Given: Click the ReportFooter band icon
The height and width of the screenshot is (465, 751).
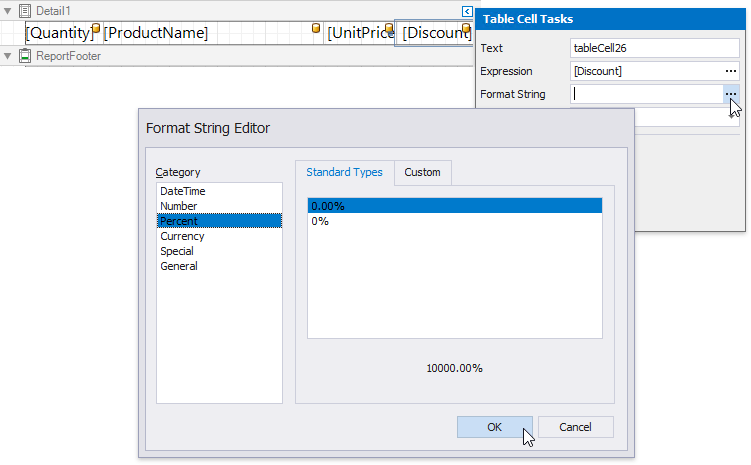Looking at the screenshot, I should point(25,56).
